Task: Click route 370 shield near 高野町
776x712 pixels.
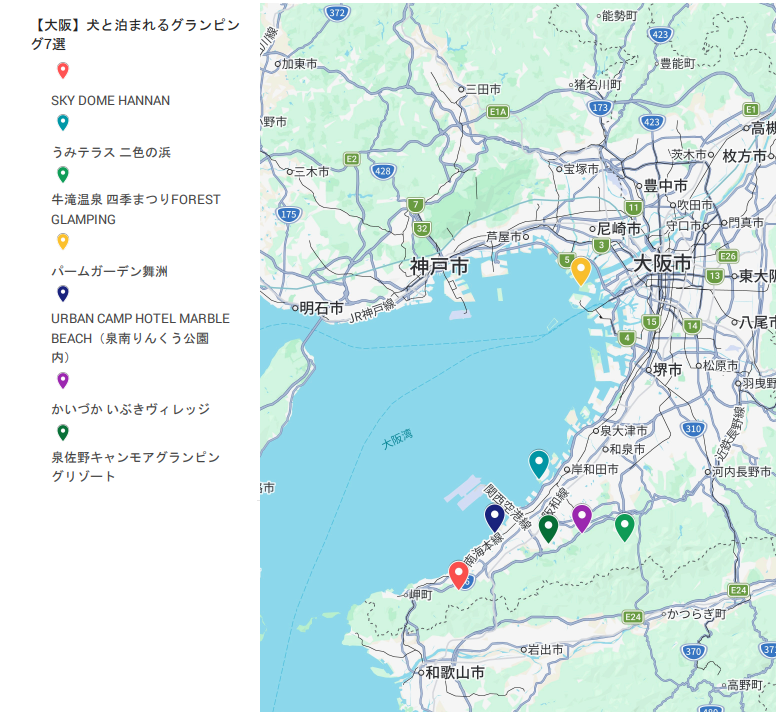Action: pyautogui.click(x=693, y=651)
